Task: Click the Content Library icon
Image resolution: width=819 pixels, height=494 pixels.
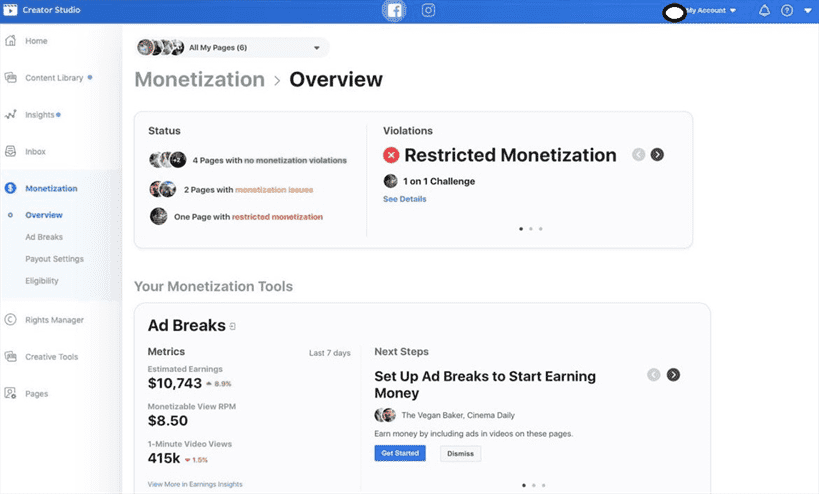Action: [x=10, y=77]
